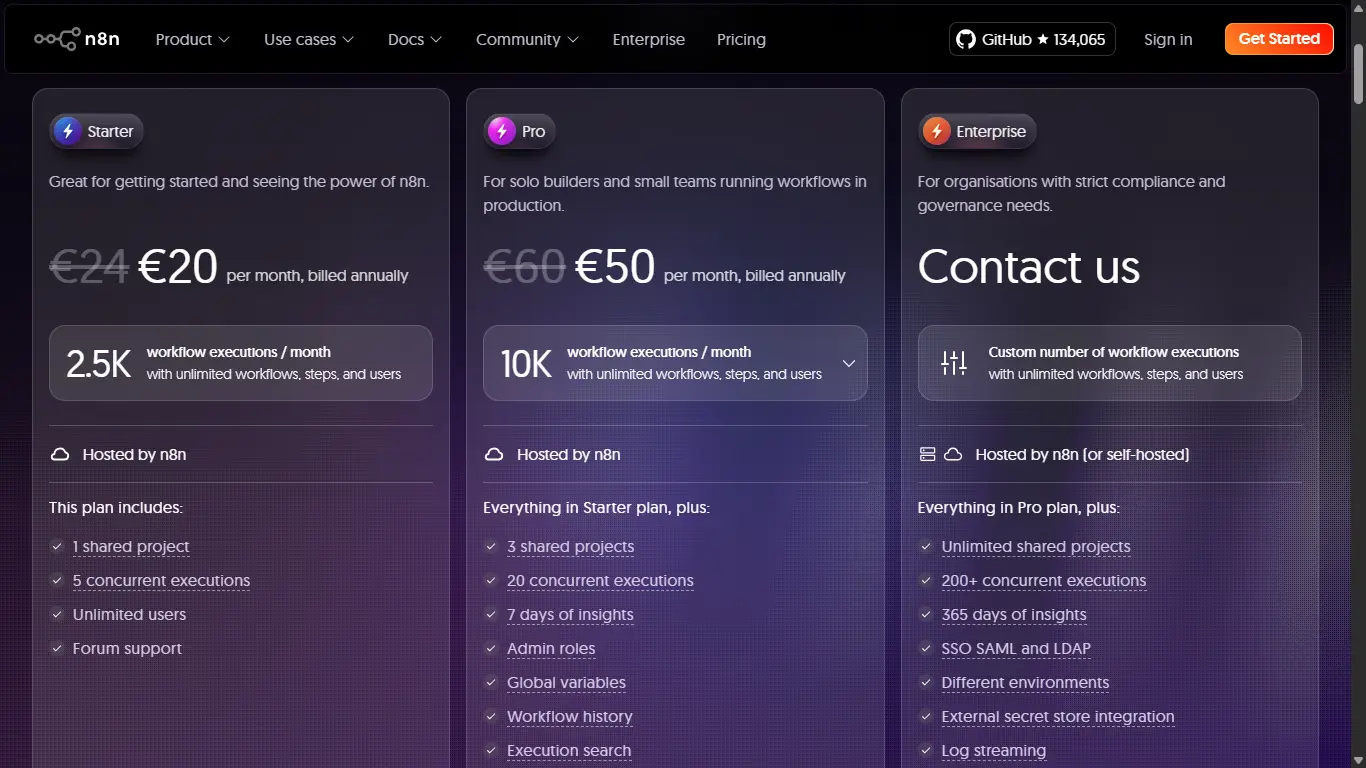Viewport: 1366px width, 768px height.
Task: Expand the Community menu
Action: (528, 39)
